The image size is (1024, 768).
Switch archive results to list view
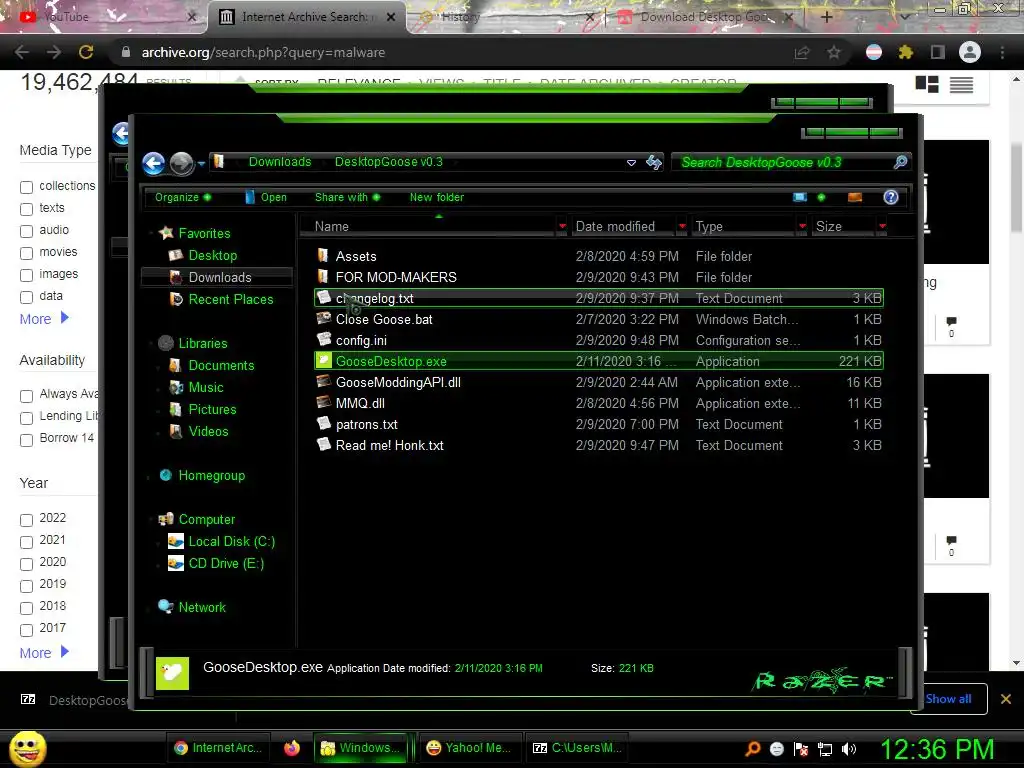coord(961,84)
